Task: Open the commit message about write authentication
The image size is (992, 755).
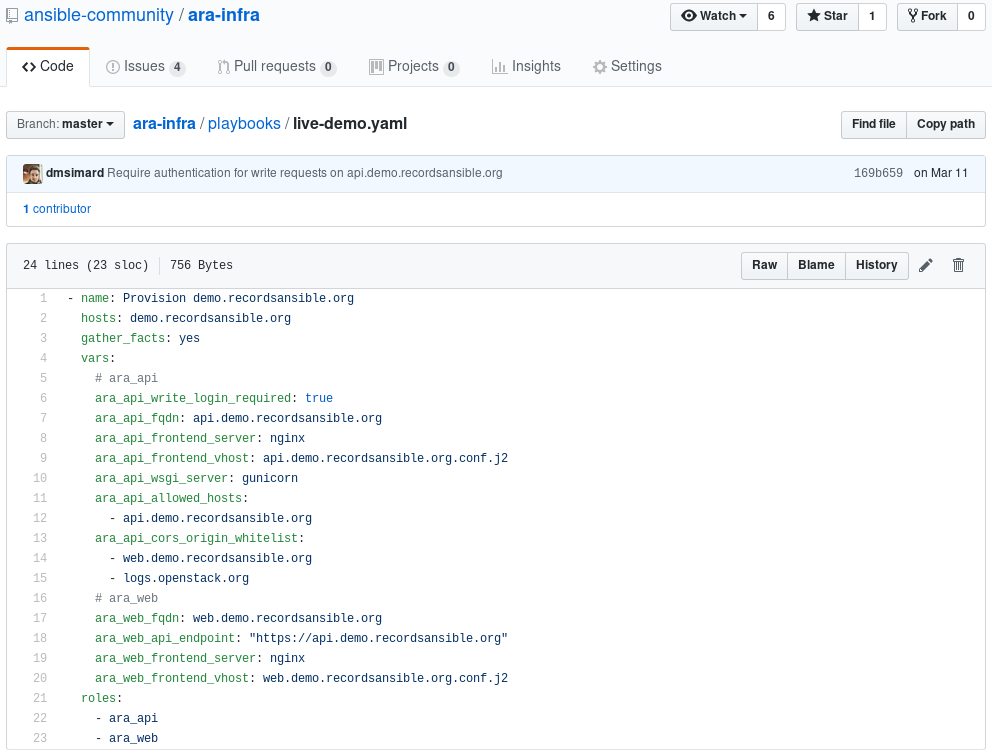Action: pos(304,173)
